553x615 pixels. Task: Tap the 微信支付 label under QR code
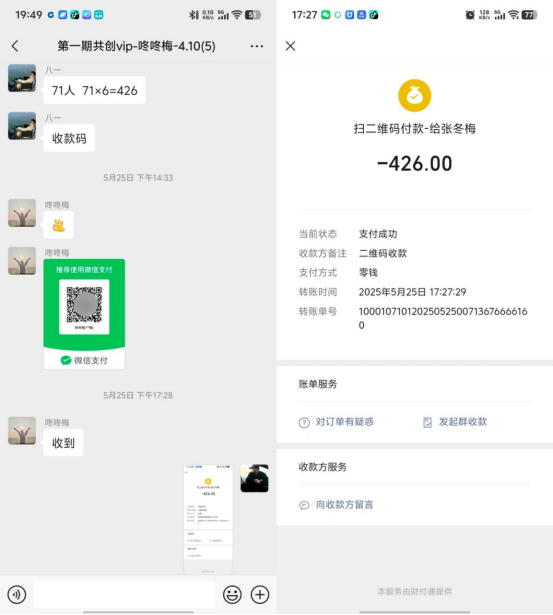(x=84, y=360)
